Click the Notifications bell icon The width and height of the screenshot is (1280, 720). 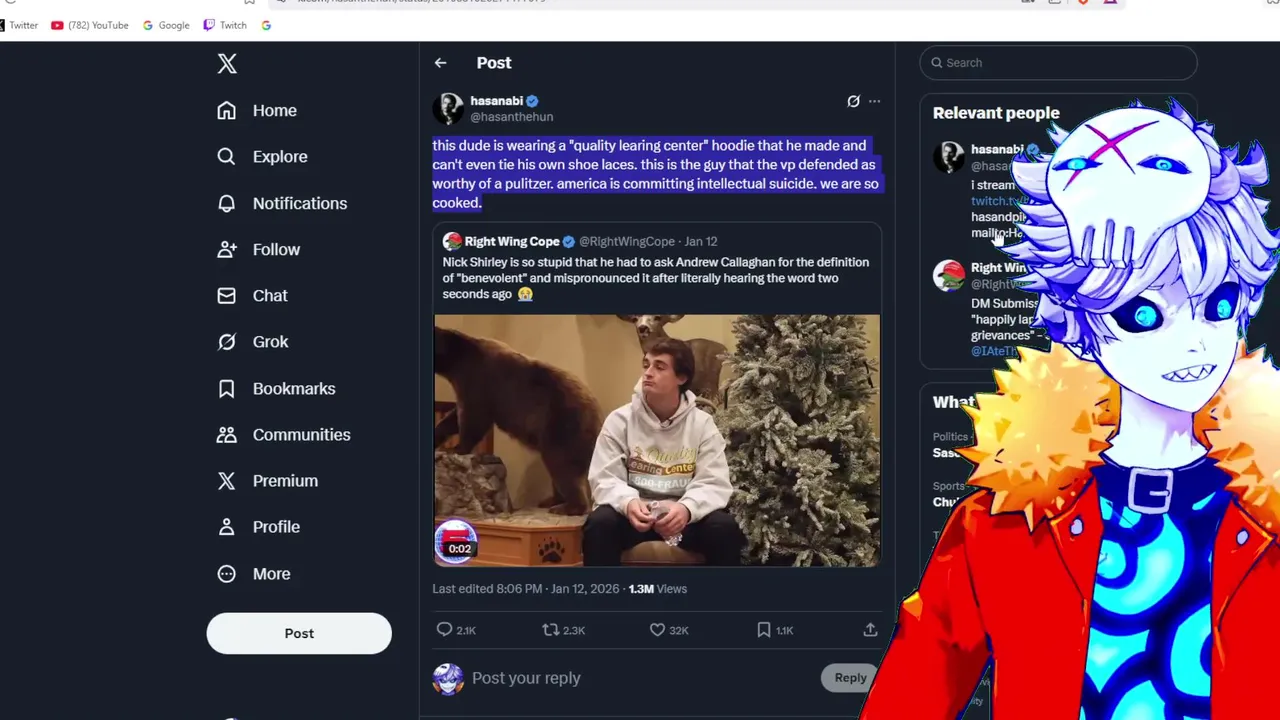tap(227, 203)
